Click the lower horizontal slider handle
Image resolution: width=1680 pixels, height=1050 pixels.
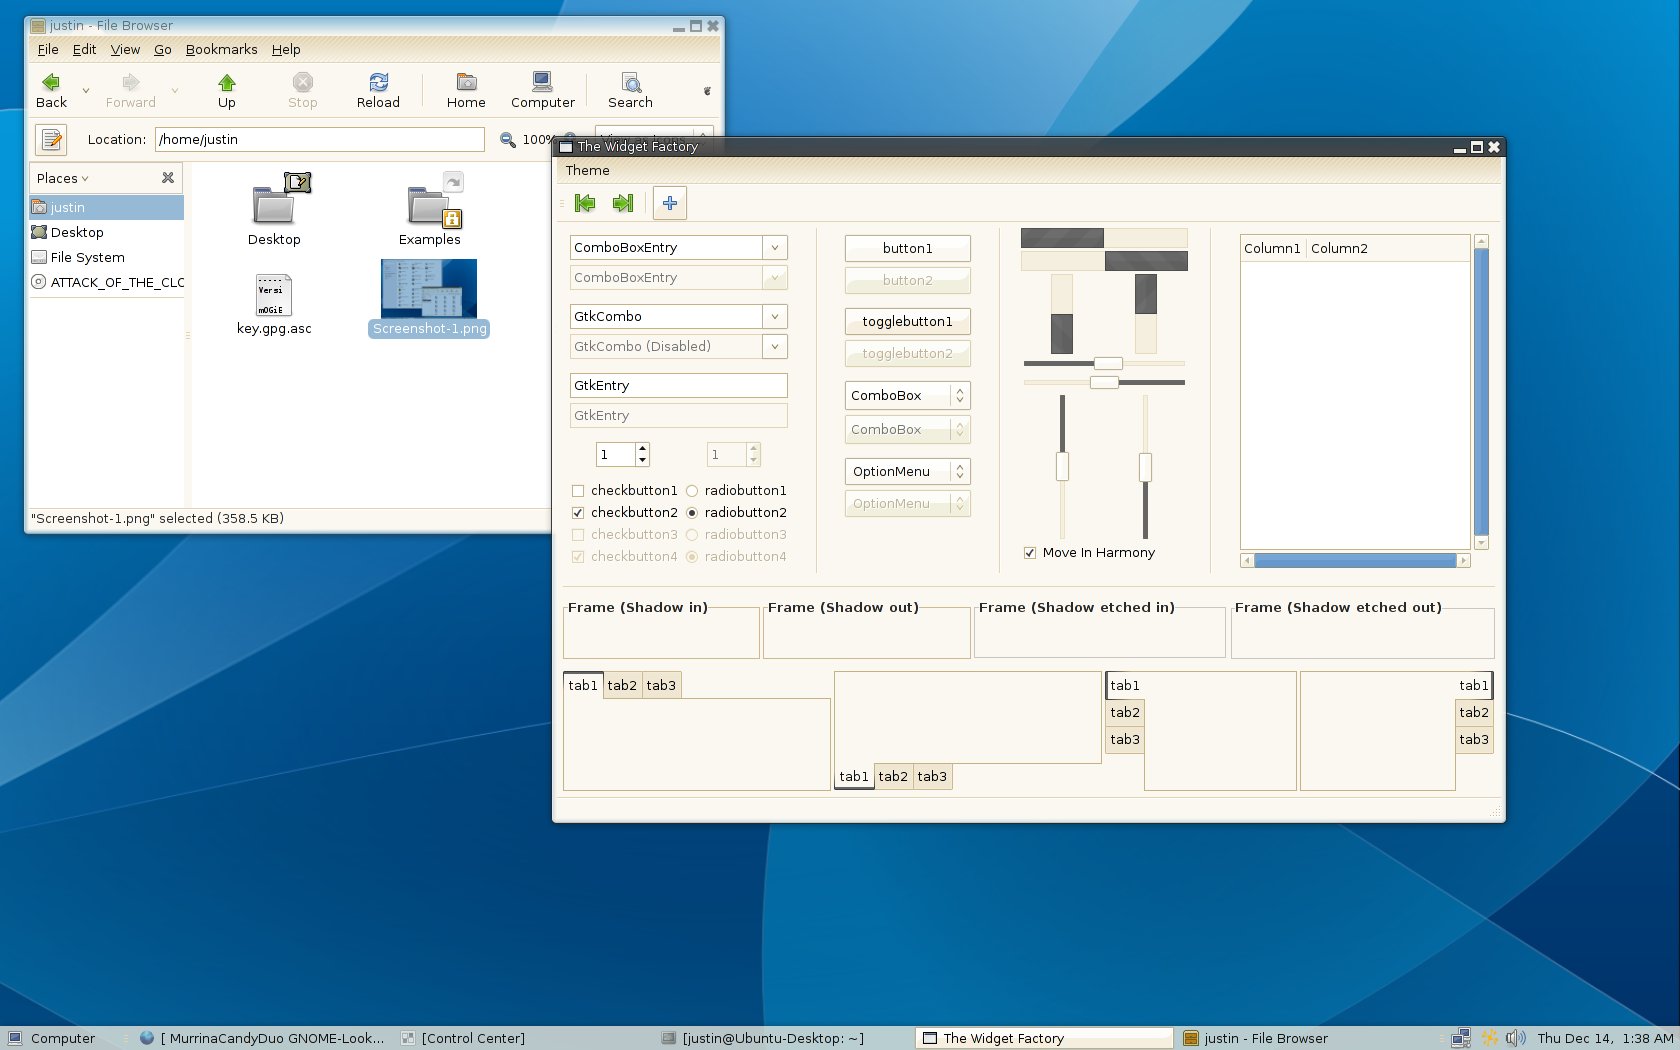click(x=1104, y=382)
